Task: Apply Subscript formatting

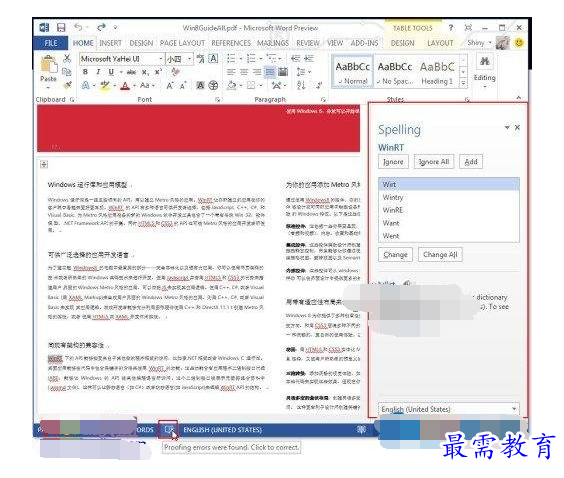Action: click(x=145, y=72)
